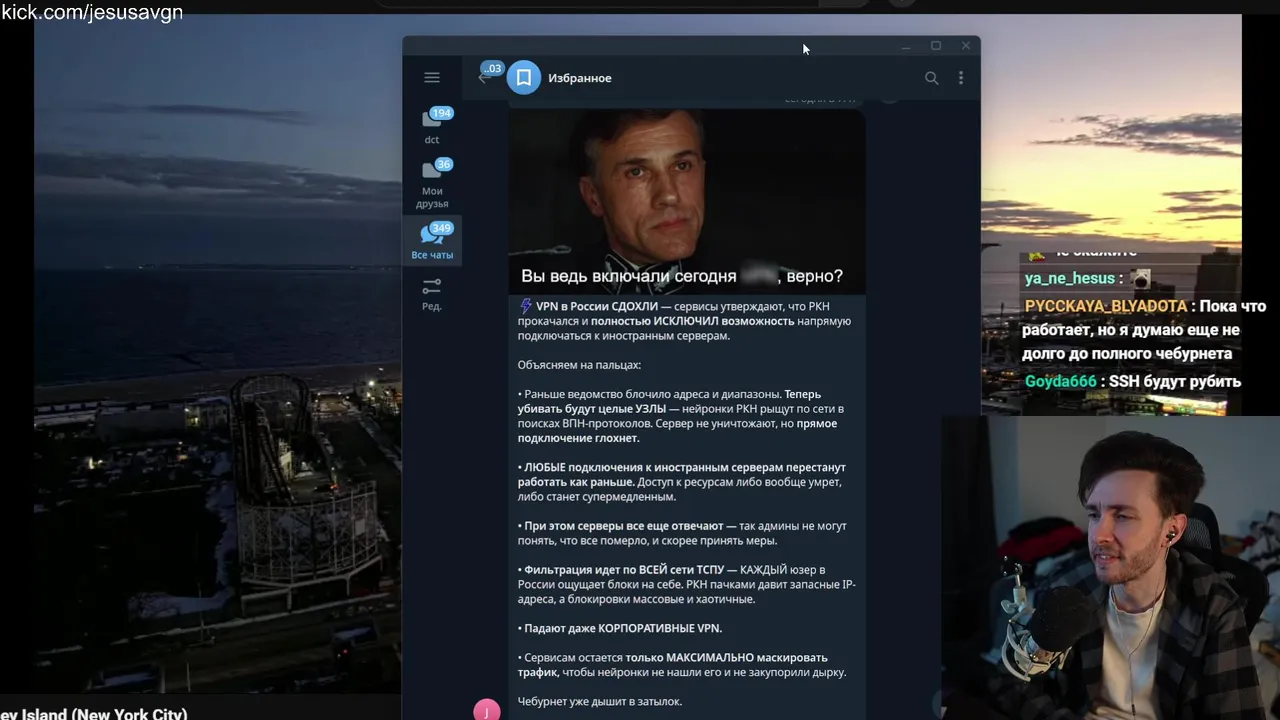This screenshot has height=720, width=1280.
Task: Open the meme image in the message
Action: (687, 200)
